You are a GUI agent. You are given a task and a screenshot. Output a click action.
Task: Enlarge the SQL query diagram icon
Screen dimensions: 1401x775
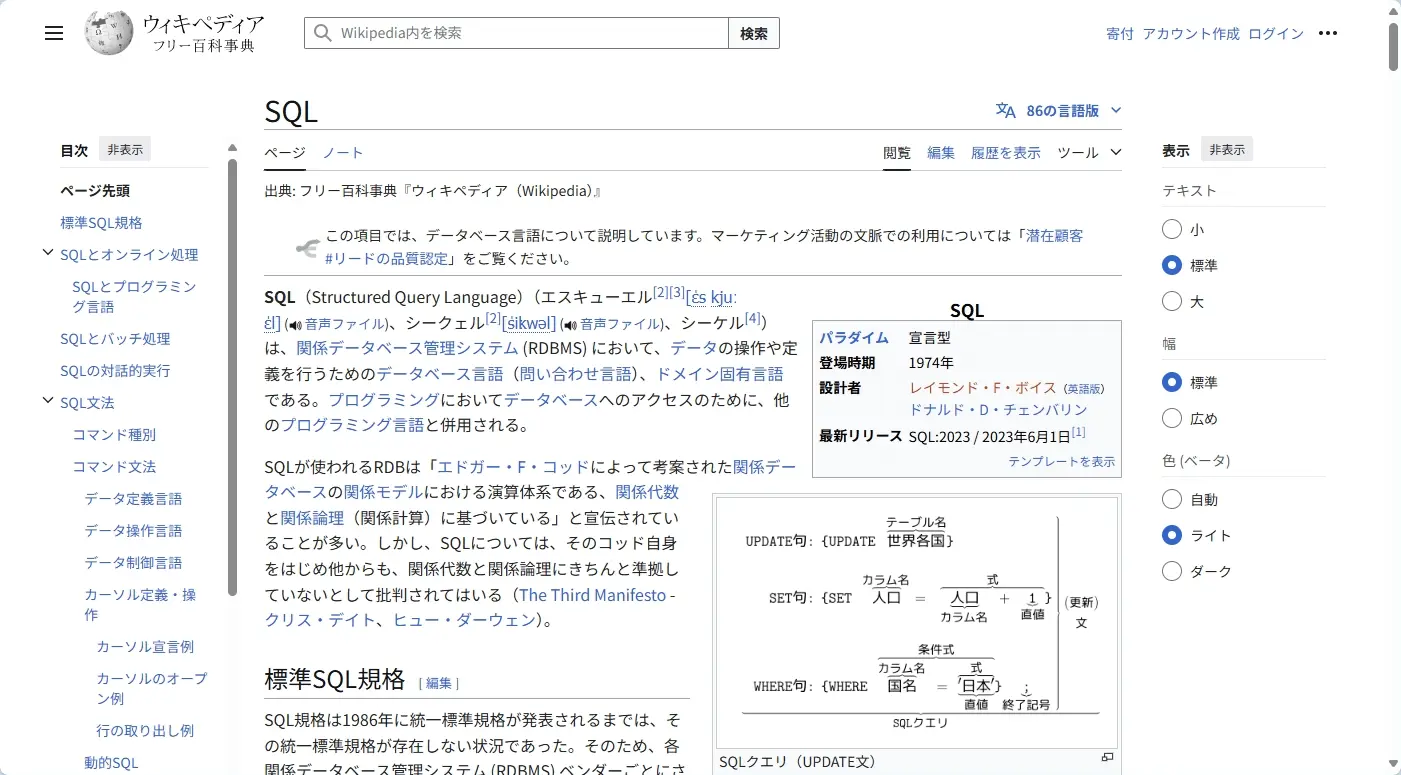click(1107, 757)
